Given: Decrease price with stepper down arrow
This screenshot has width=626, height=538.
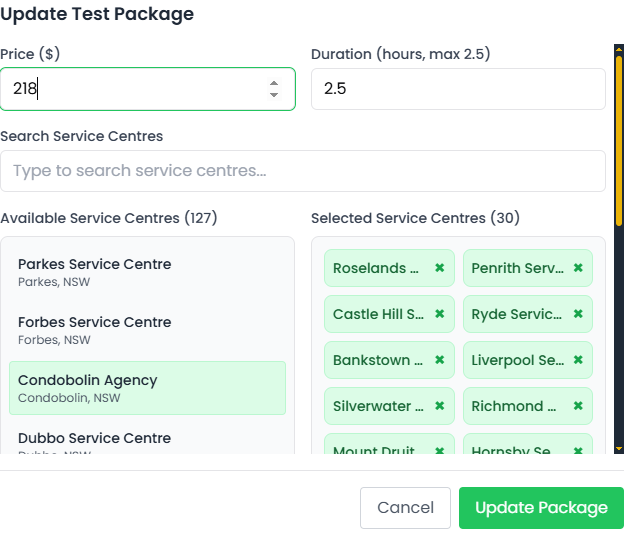Looking at the screenshot, I should pos(274,95).
